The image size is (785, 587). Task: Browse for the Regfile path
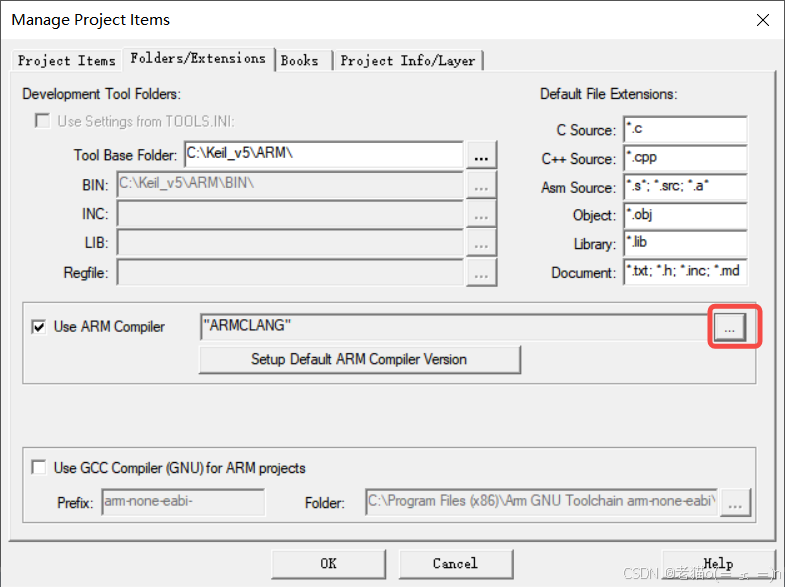coord(481,273)
